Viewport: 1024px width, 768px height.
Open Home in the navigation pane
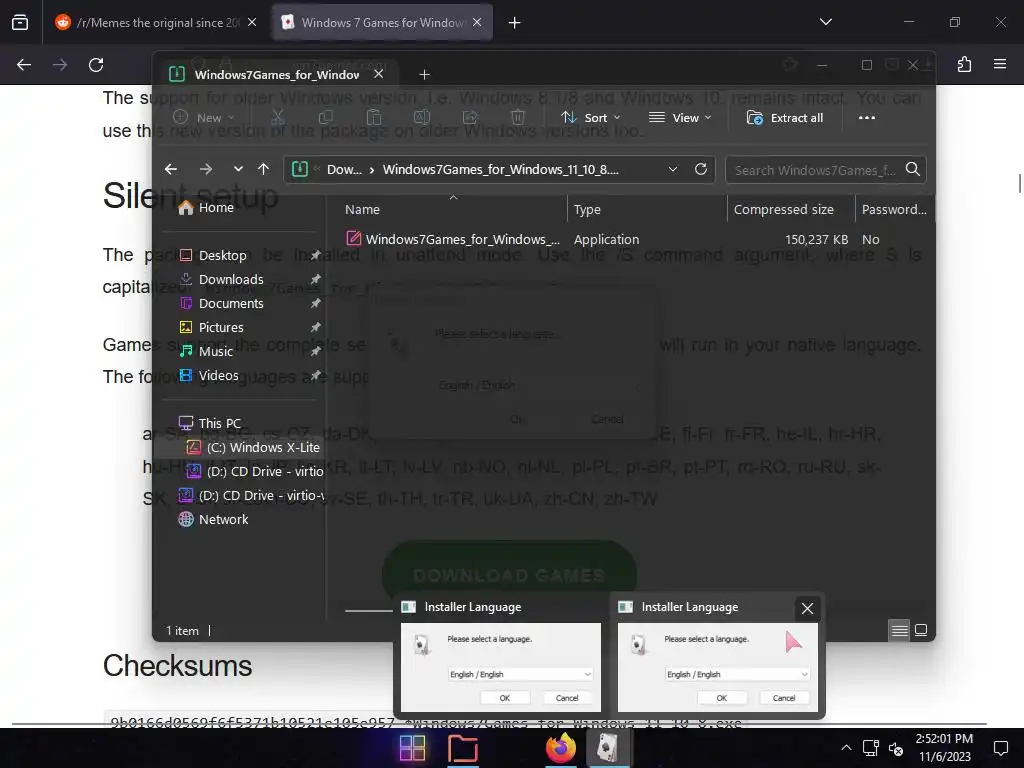(206, 207)
